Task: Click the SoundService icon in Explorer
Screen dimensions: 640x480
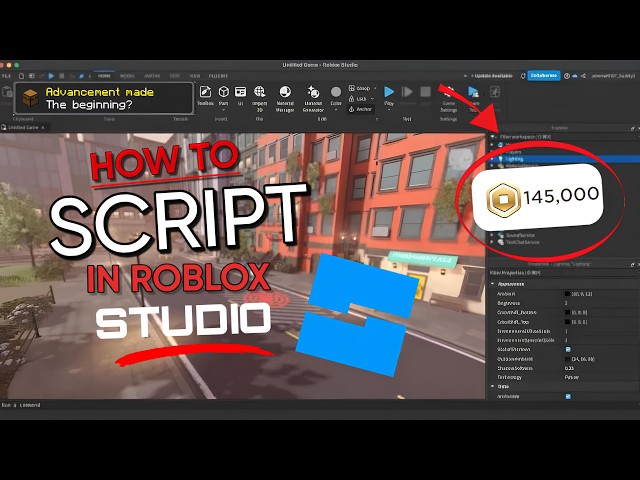Action: click(501, 235)
